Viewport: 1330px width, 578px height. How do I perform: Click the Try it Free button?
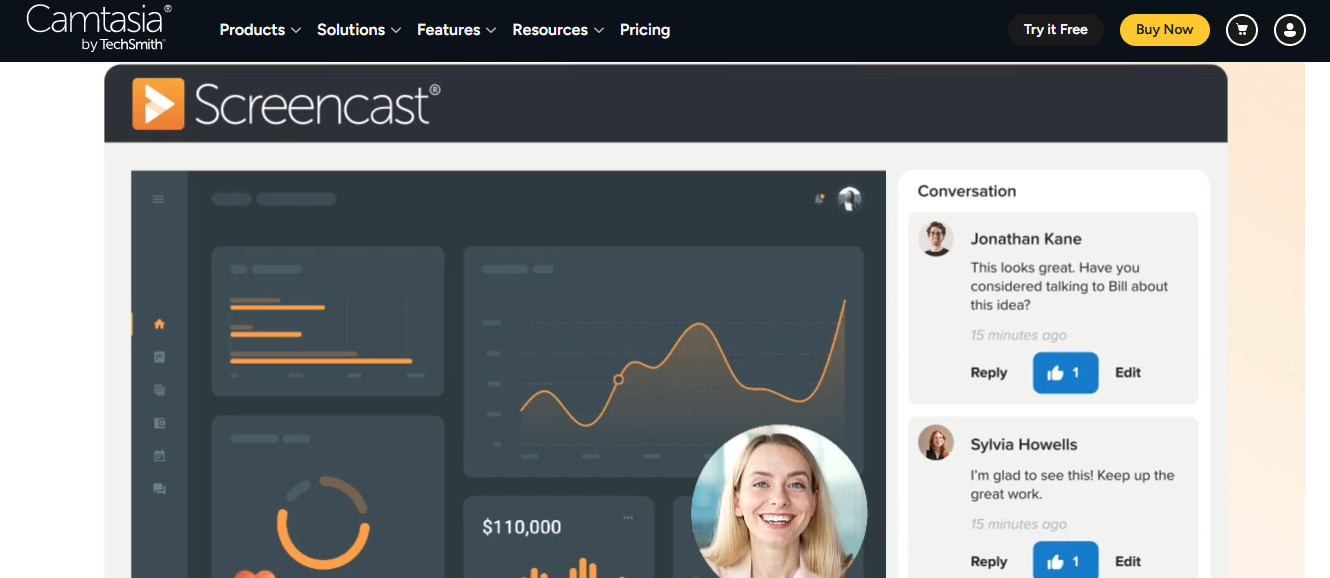pyautogui.click(x=1055, y=30)
